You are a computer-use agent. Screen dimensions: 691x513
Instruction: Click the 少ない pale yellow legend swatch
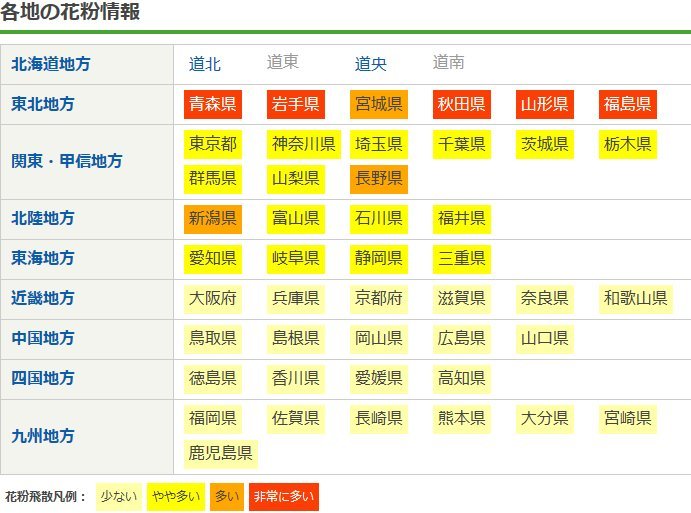click(x=118, y=496)
